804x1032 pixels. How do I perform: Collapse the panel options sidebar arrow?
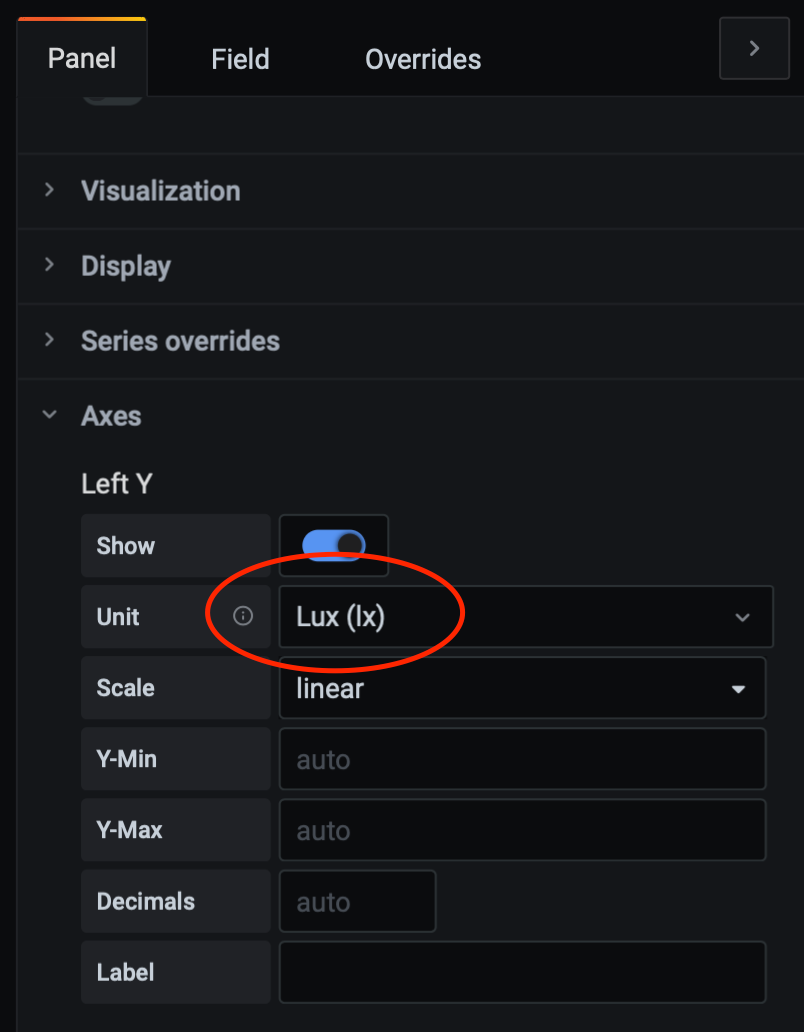tap(754, 48)
